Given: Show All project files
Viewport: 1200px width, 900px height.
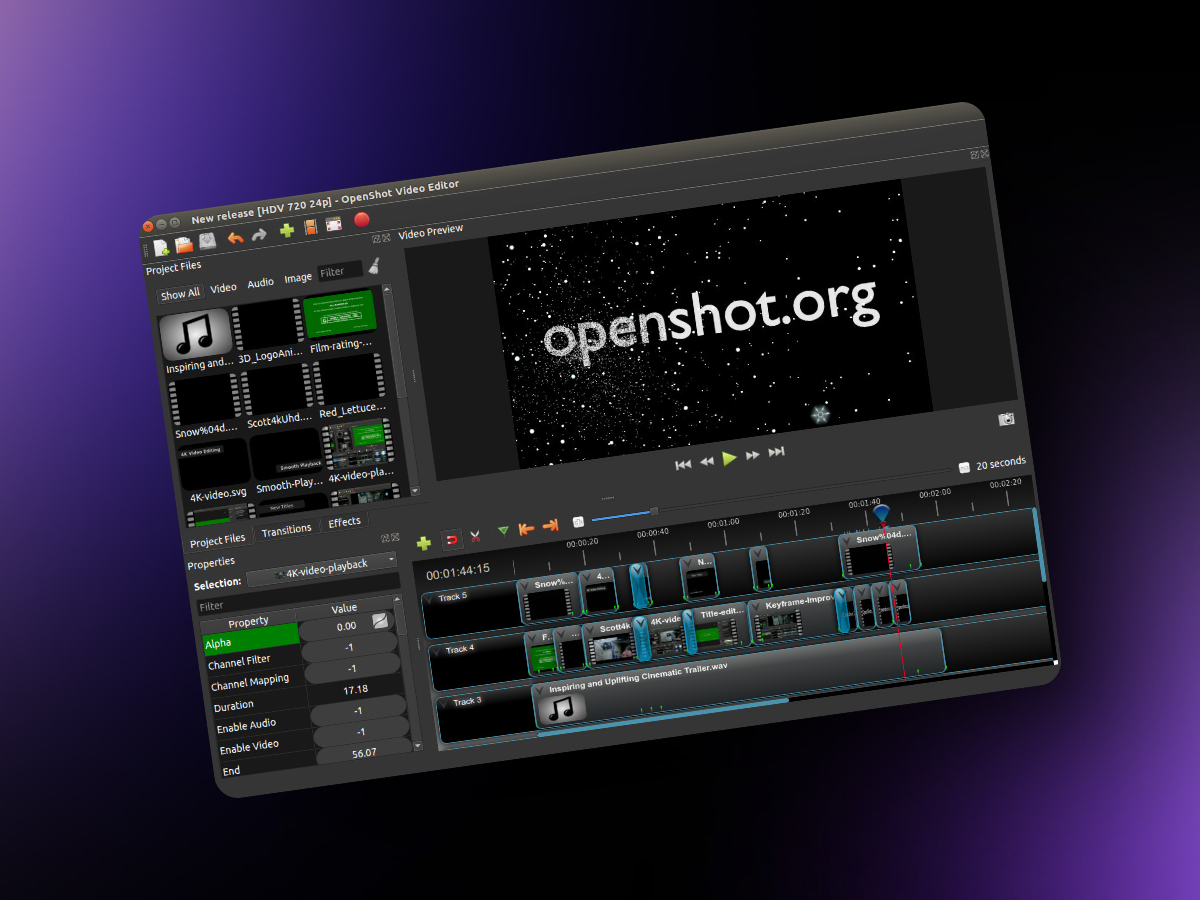Looking at the screenshot, I should (180, 293).
